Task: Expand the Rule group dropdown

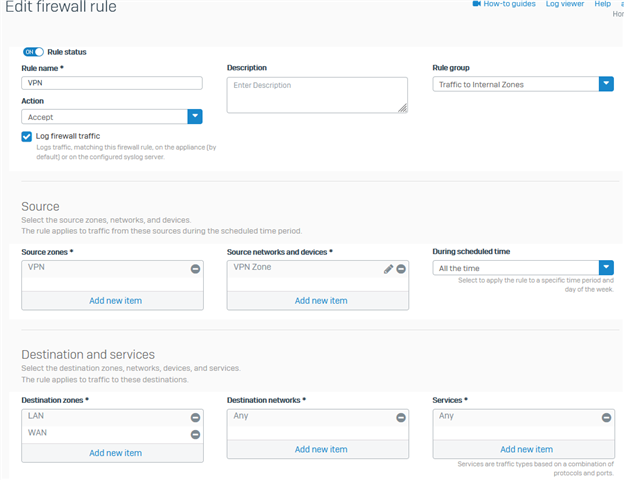Action: pos(606,85)
